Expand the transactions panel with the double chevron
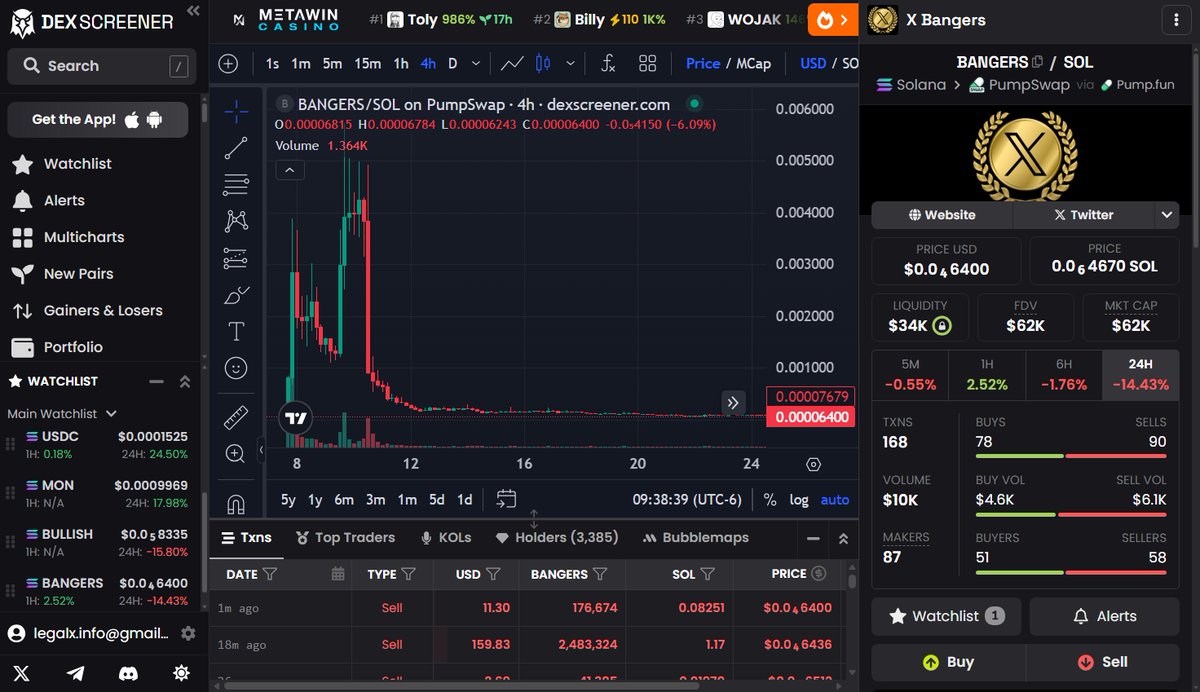The image size is (1200, 692). pos(843,538)
